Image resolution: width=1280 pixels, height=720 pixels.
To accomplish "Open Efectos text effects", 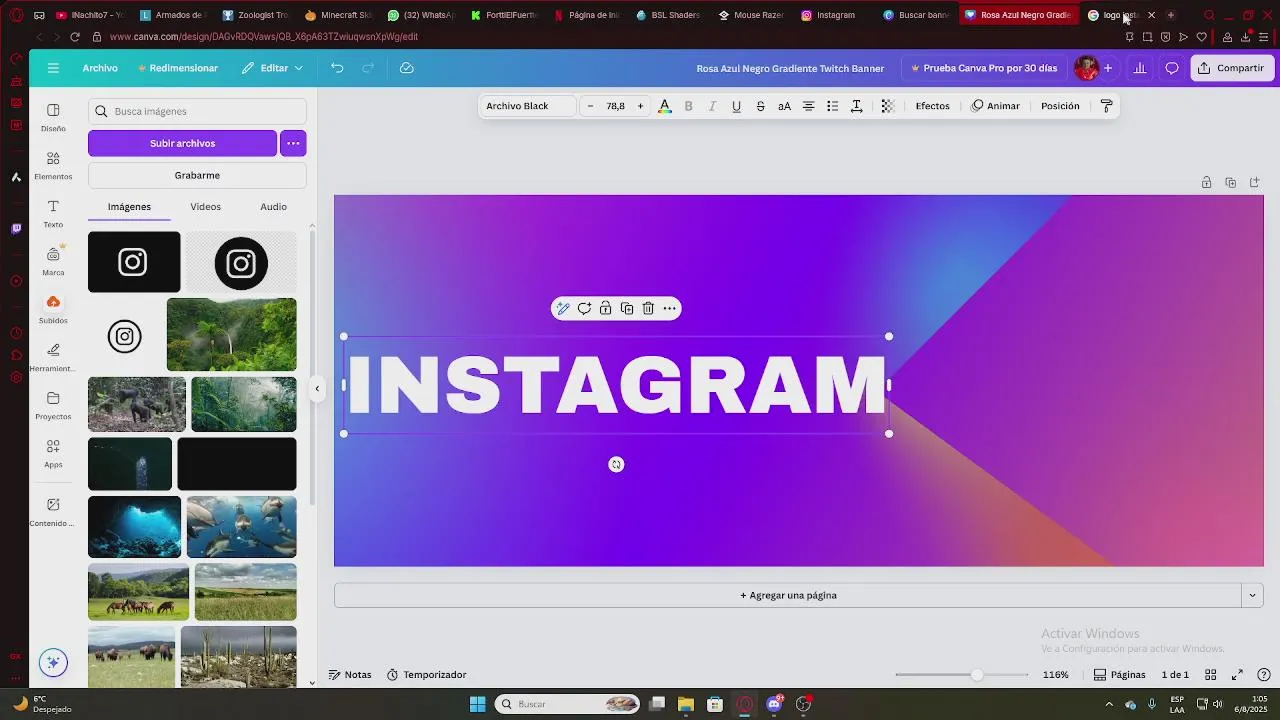I will [932, 106].
